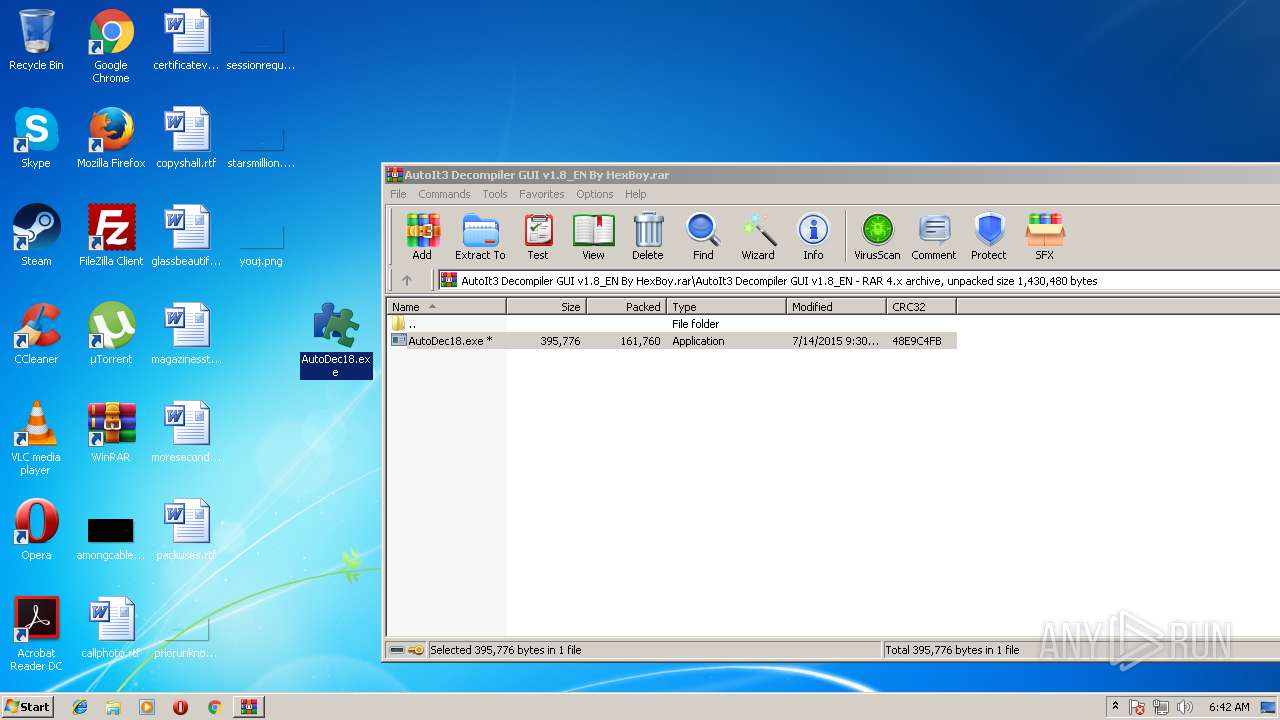Screen dimensions: 1280x720
Task: Open Windows Explorer folder from taskbar
Action: pyautogui.click(x=113, y=707)
